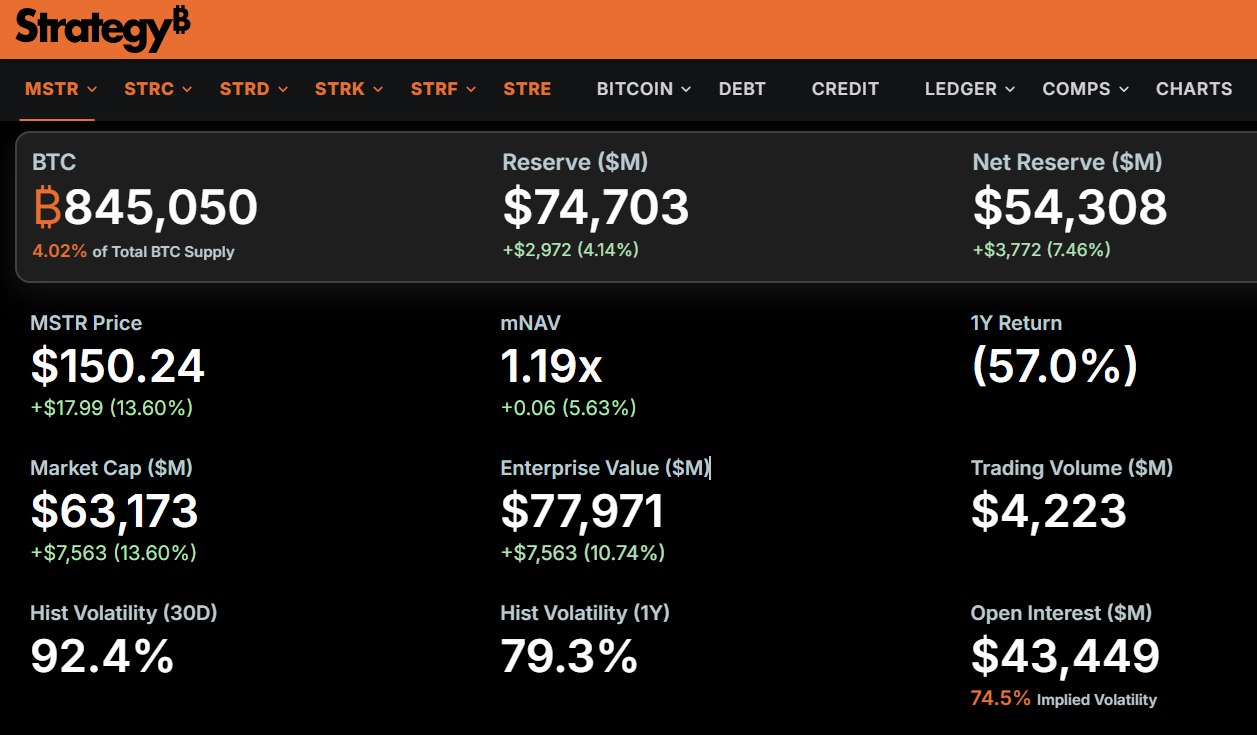
Task: Click the MSTR Price label
Action: (x=86, y=323)
